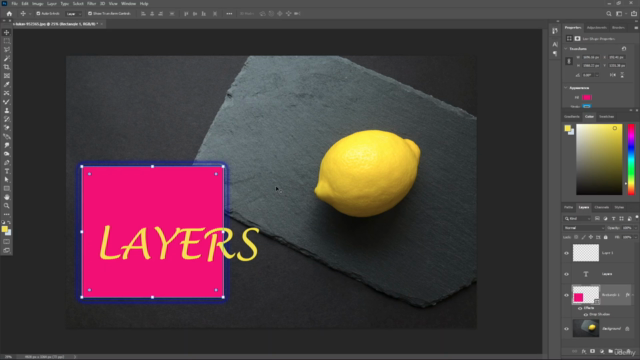Hide the Layer 1 layer
Image resolution: width=640 pixels, height=360 pixels.
pos(567,253)
